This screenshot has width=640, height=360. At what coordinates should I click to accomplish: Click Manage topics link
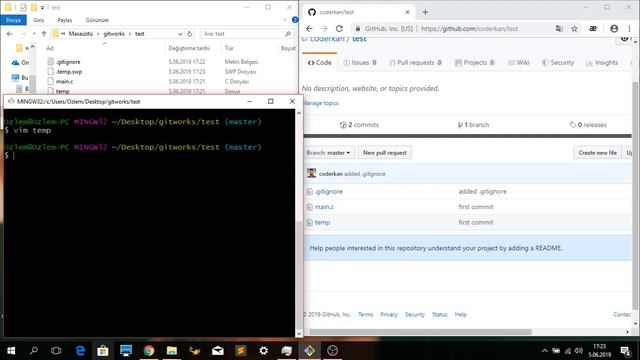[321, 103]
